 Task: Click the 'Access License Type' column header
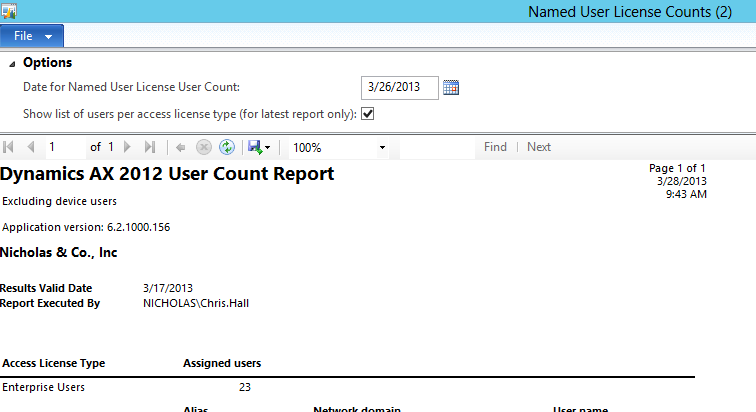click(x=54, y=363)
